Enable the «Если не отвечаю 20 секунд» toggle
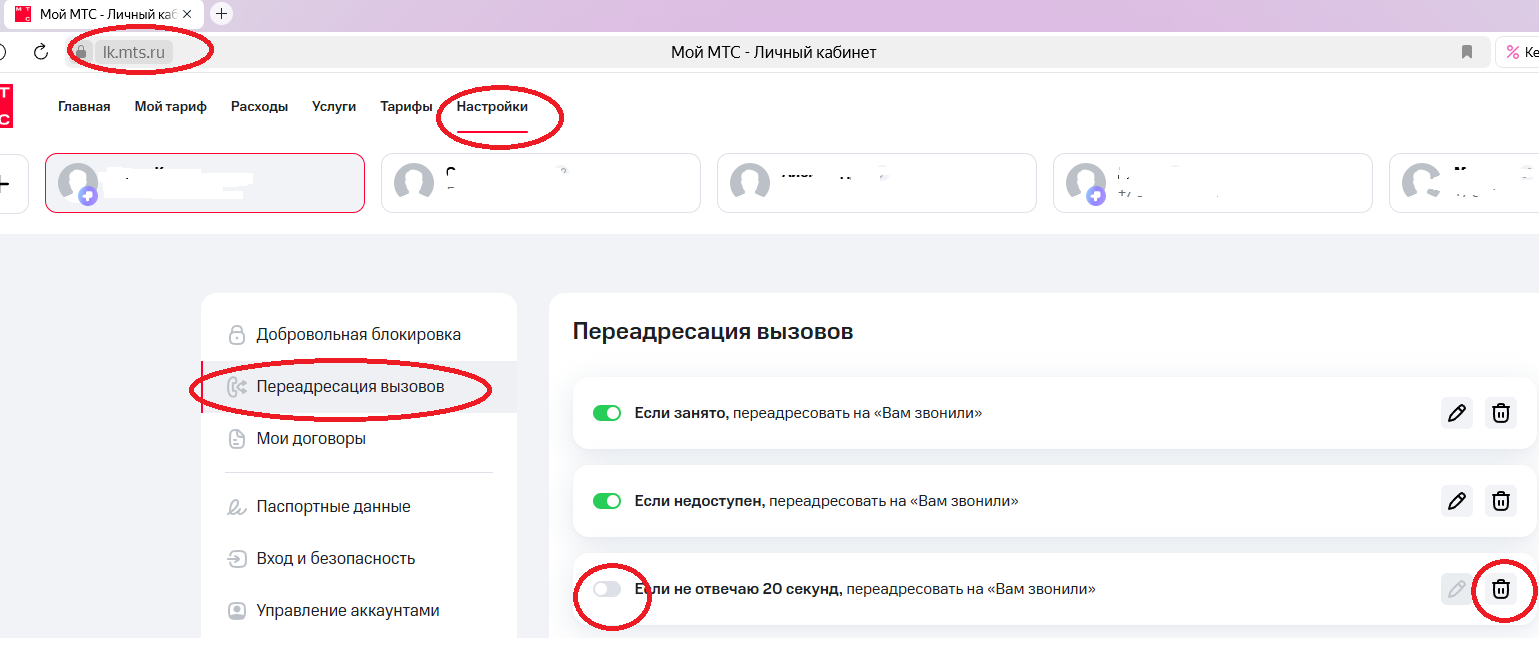The width and height of the screenshot is (1539, 648). (x=607, y=589)
